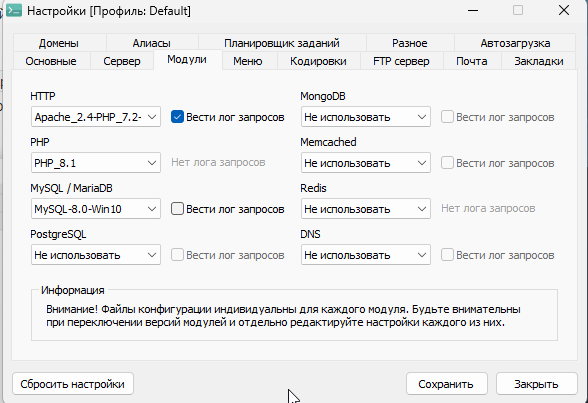588x403 pixels.
Task: Minimize the Настройки window
Action: [473, 10]
